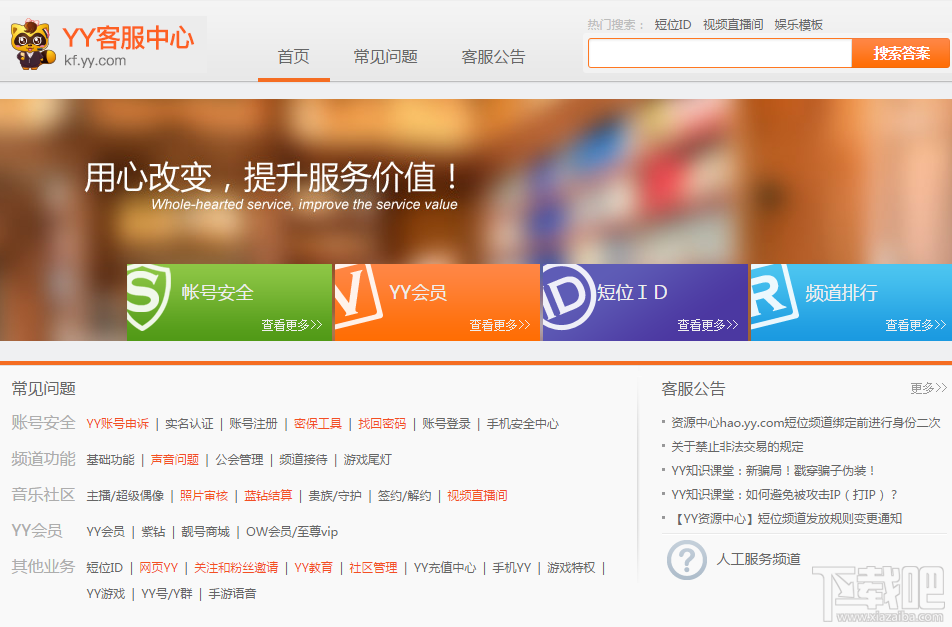This screenshot has width=952, height=627.
Task: Open the YY号/Y群 link
Action: (167, 594)
